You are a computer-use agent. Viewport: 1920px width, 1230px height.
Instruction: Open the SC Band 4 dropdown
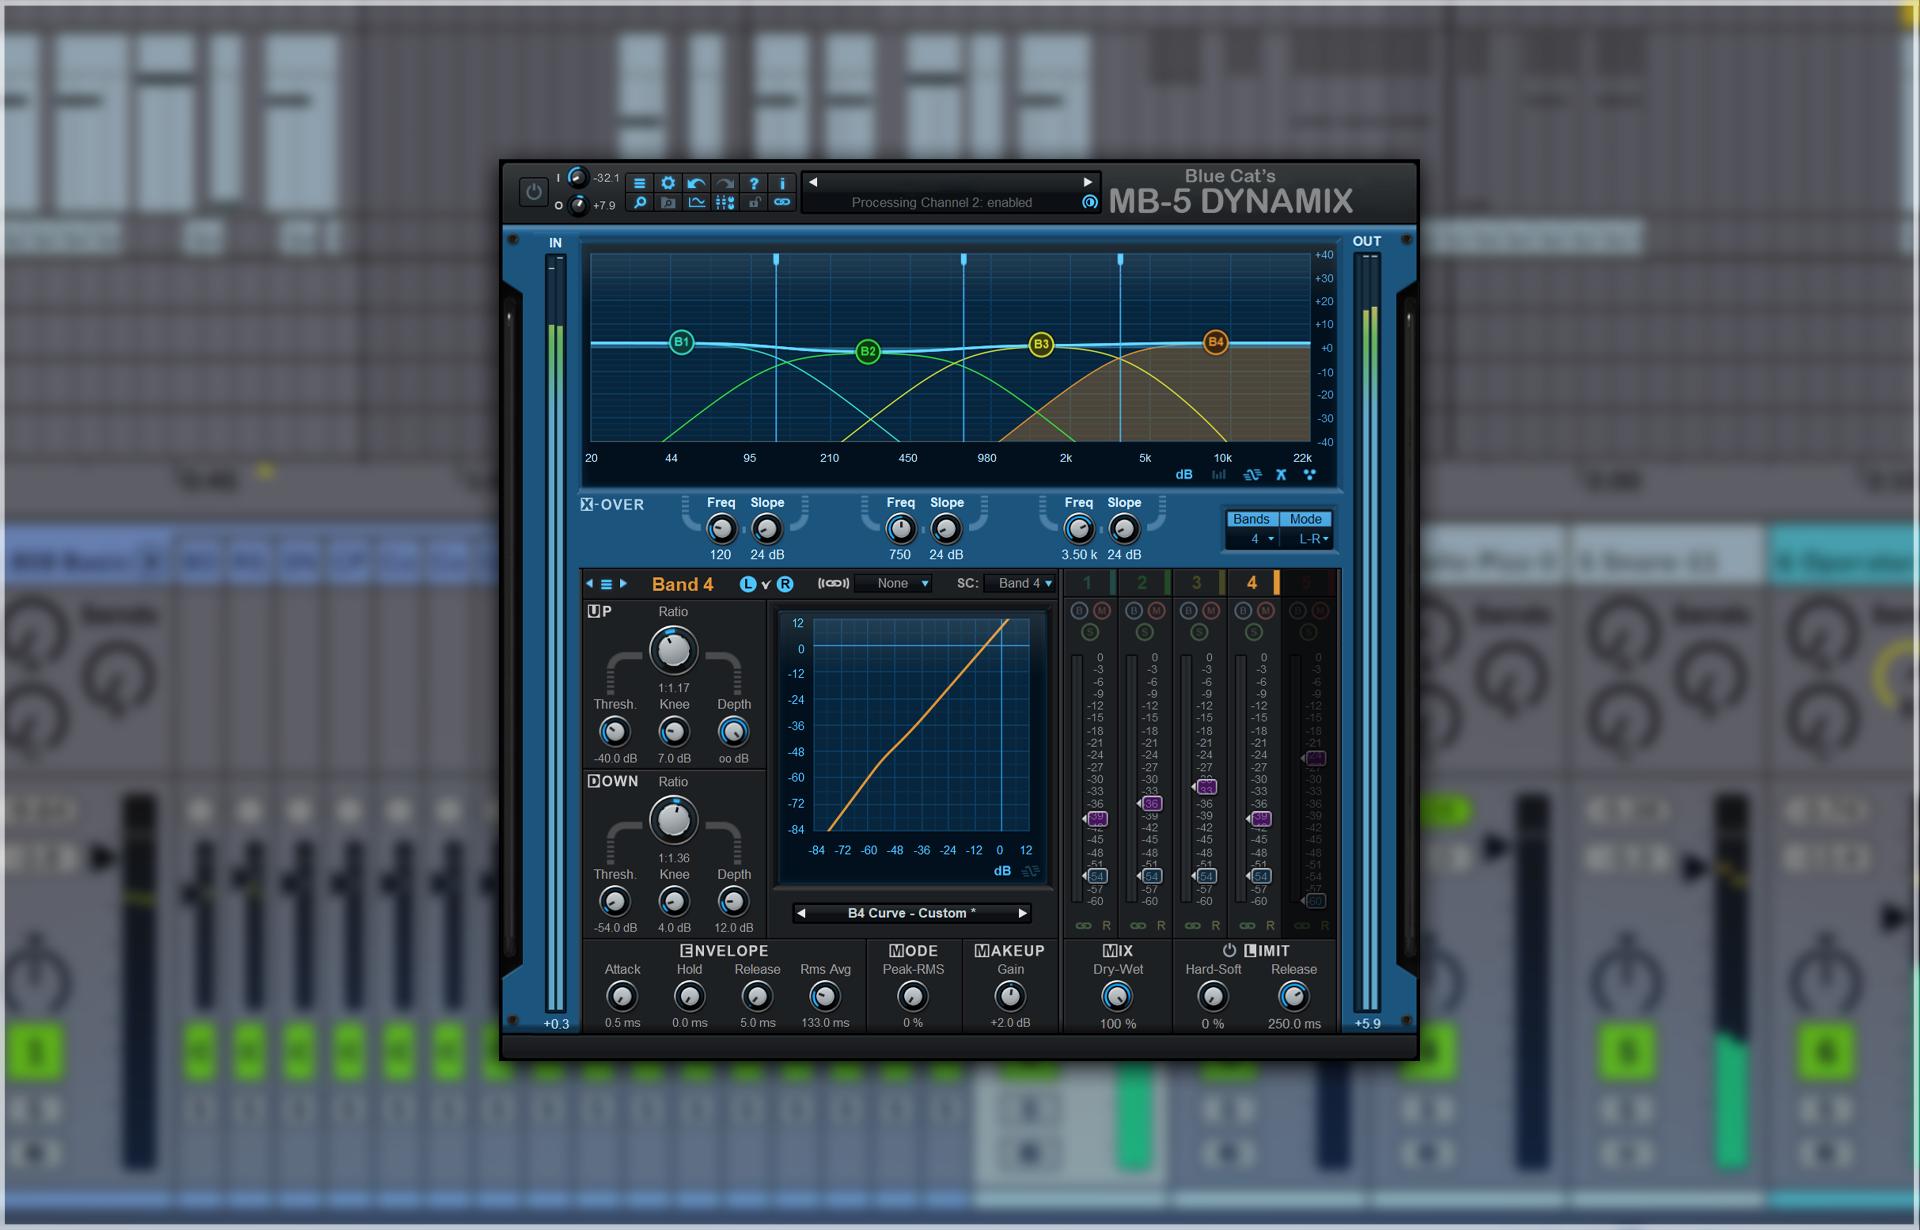(x=1020, y=584)
